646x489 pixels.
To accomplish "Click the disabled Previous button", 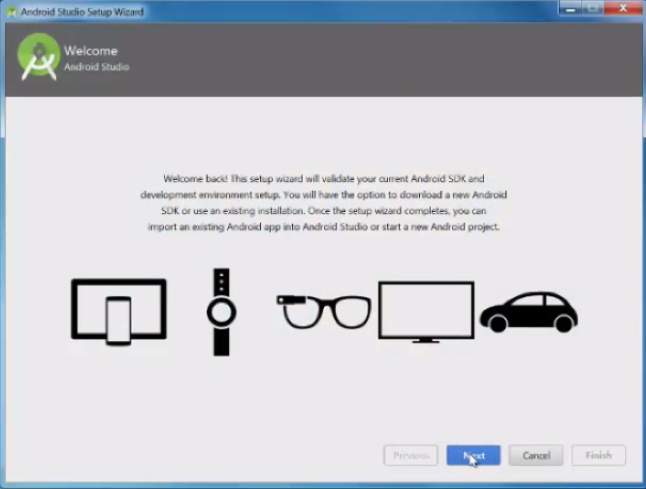I will (411, 455).
